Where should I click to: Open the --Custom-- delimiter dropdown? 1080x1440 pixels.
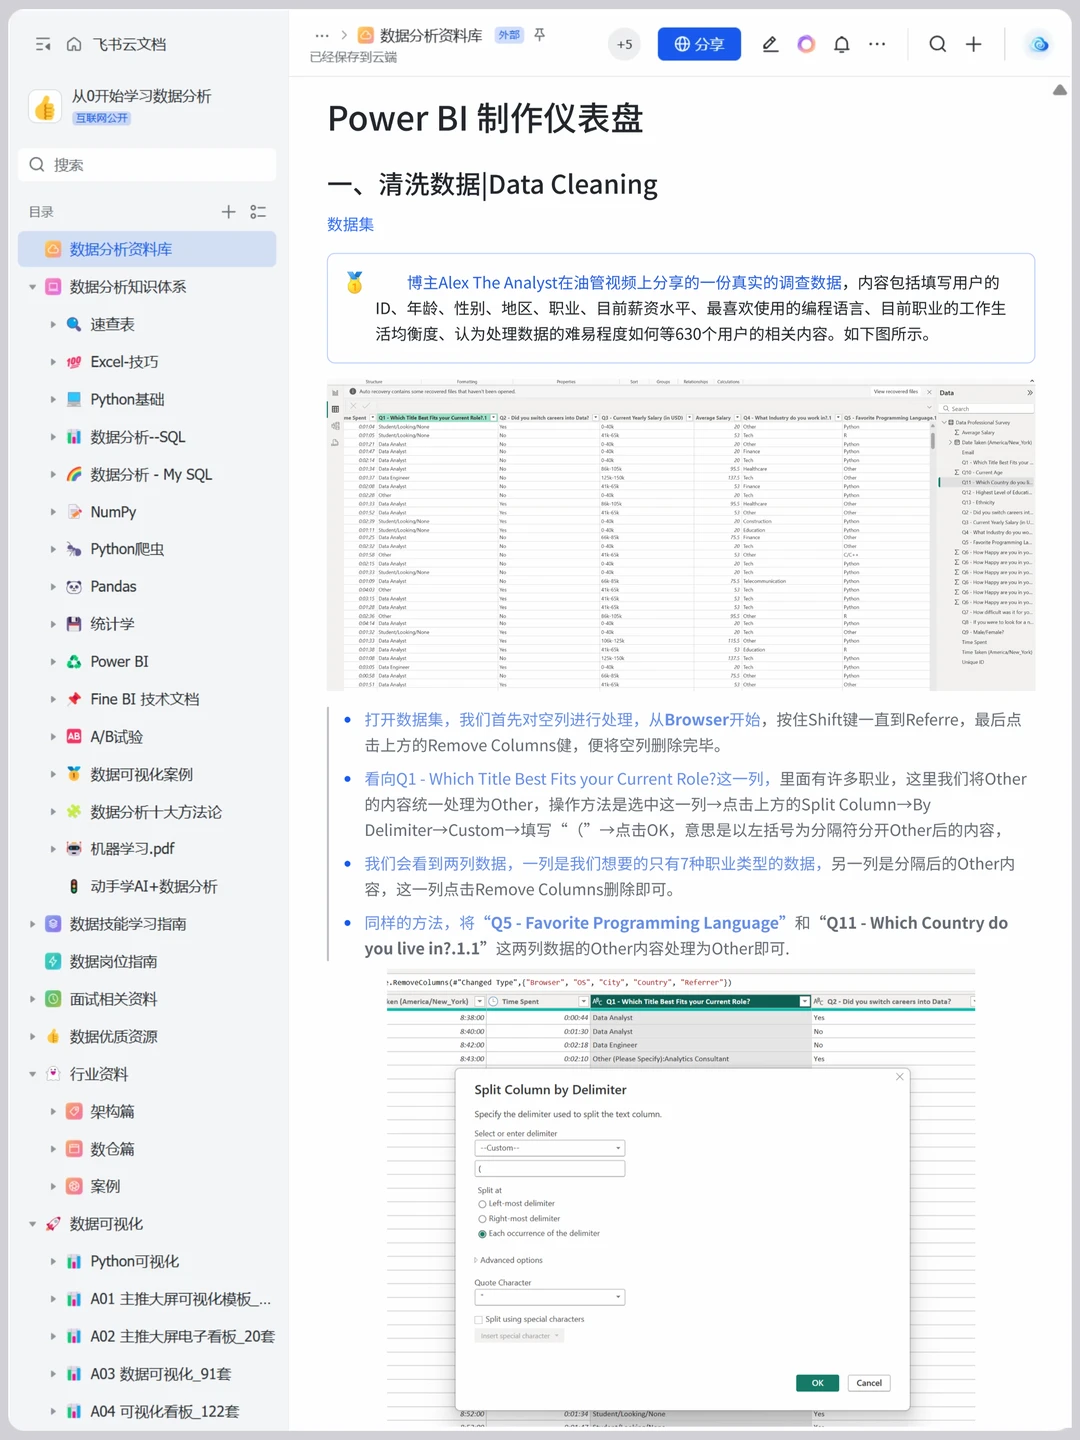(549, 1147)
